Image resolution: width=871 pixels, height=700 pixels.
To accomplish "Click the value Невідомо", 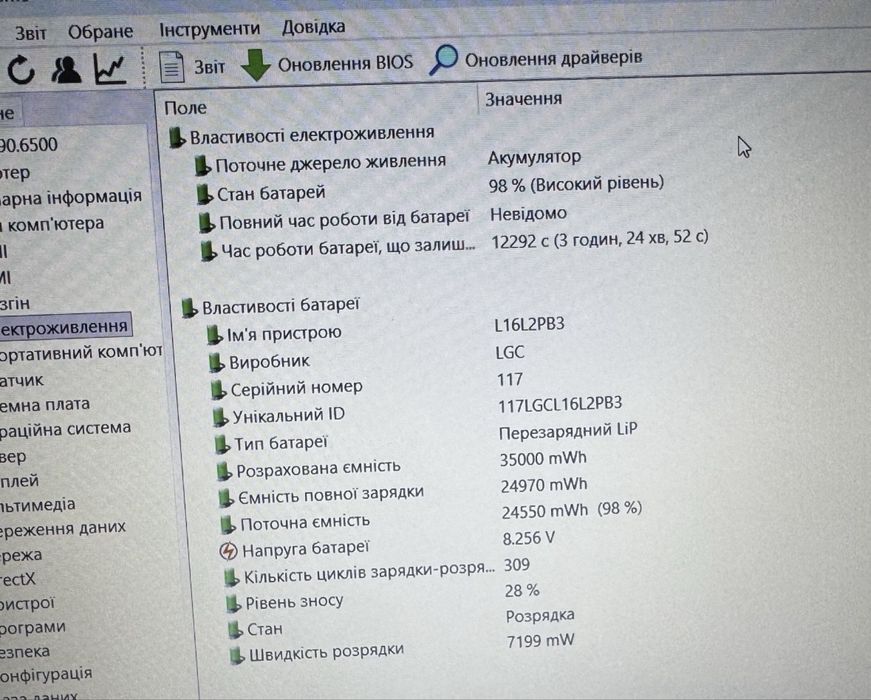I will coord(528,213).
